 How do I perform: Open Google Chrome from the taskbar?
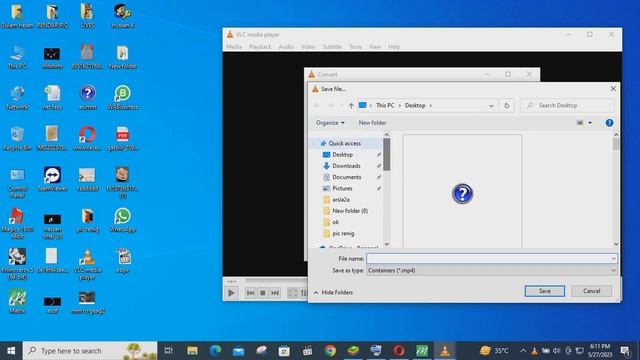click(330, 351)
